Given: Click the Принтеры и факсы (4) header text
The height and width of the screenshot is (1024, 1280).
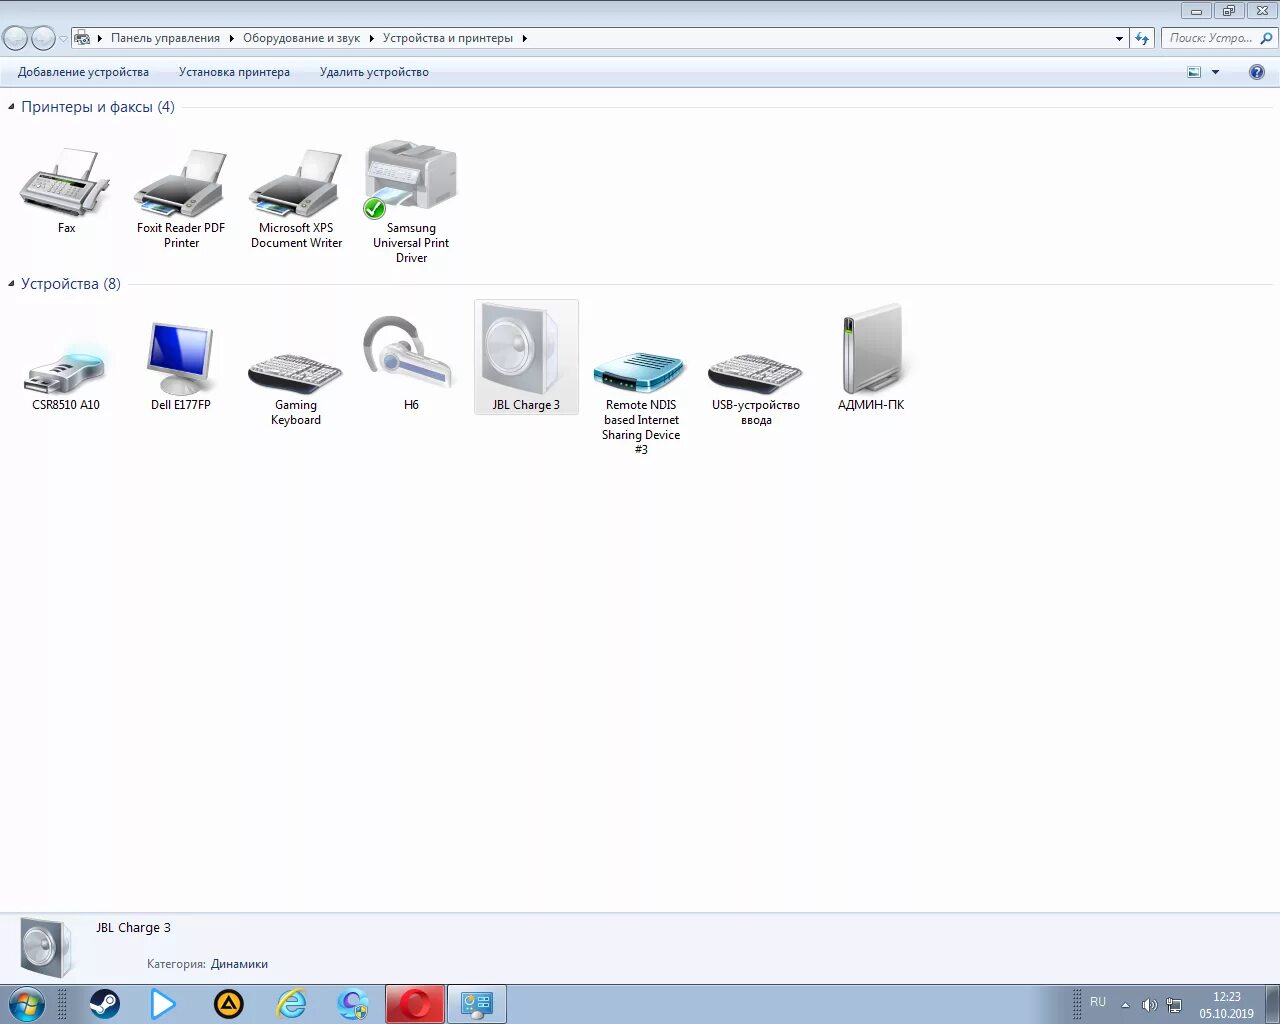Looking at the screenshot, I should (98, 107).
